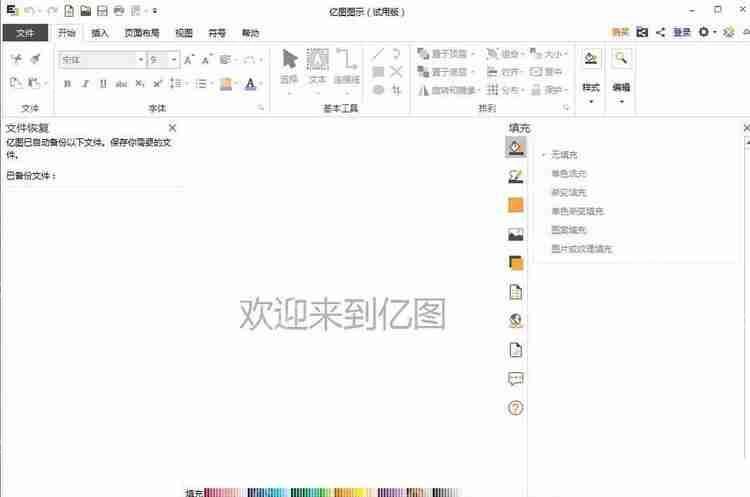Click the New document icon in title bar

[x=69, y=11]
